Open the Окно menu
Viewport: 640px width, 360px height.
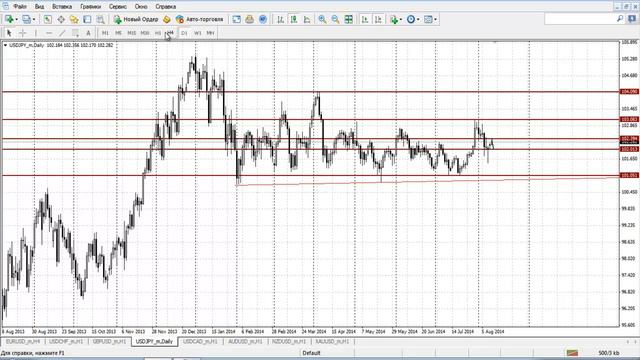click(141, 7)
